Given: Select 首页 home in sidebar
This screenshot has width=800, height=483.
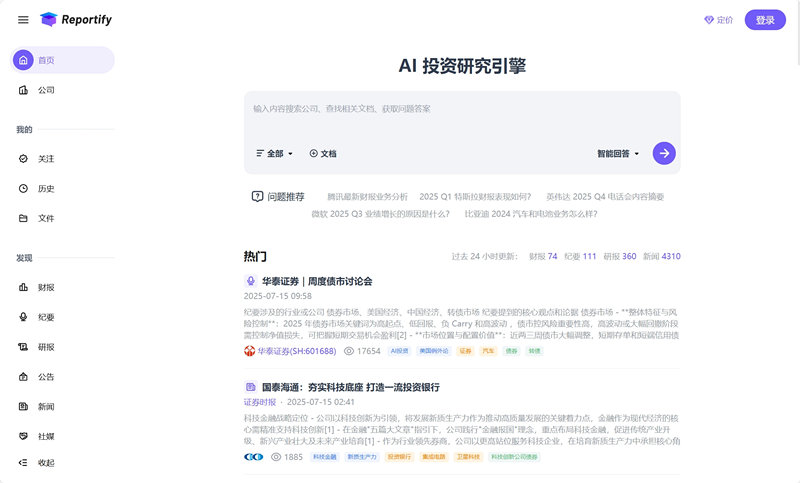Looking at the screenshot, I should tap(62, 60).
